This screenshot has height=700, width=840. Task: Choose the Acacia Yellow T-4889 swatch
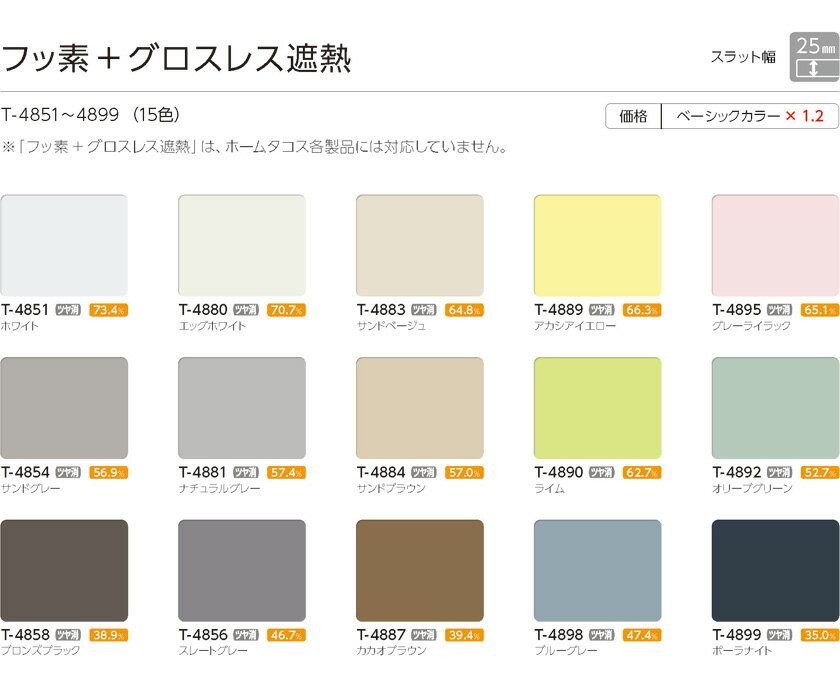598,246
